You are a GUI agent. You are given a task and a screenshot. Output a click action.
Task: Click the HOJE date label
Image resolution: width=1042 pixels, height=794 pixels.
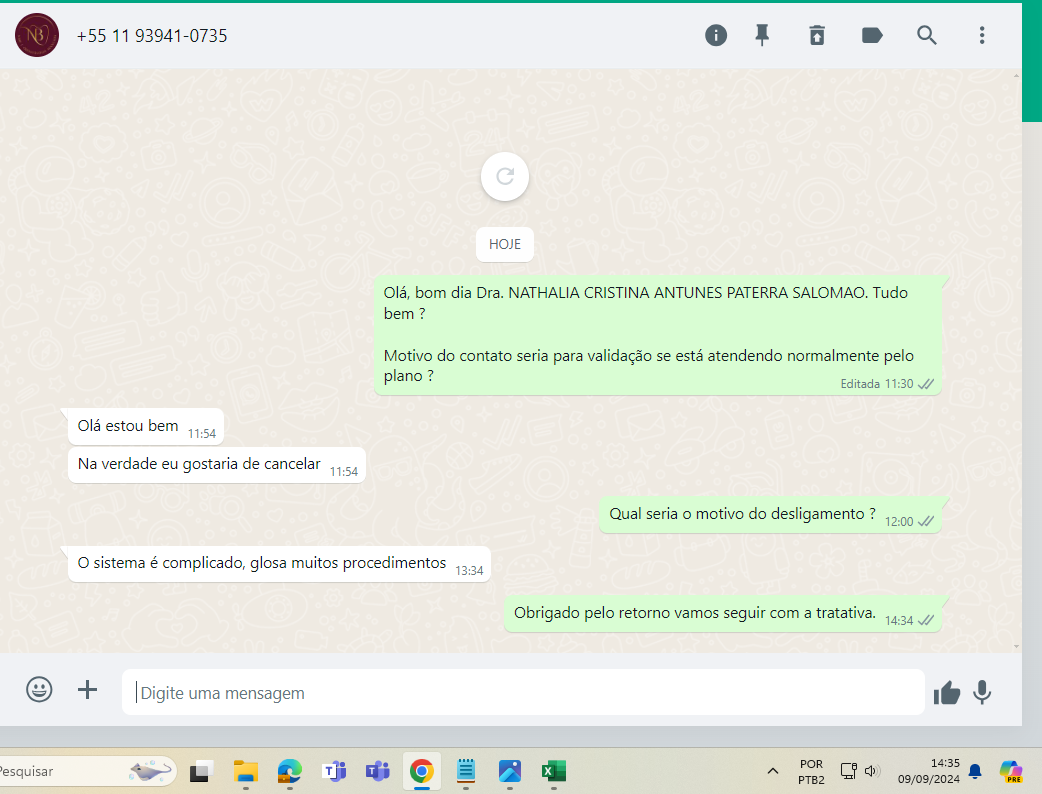[x=504, y=245]
